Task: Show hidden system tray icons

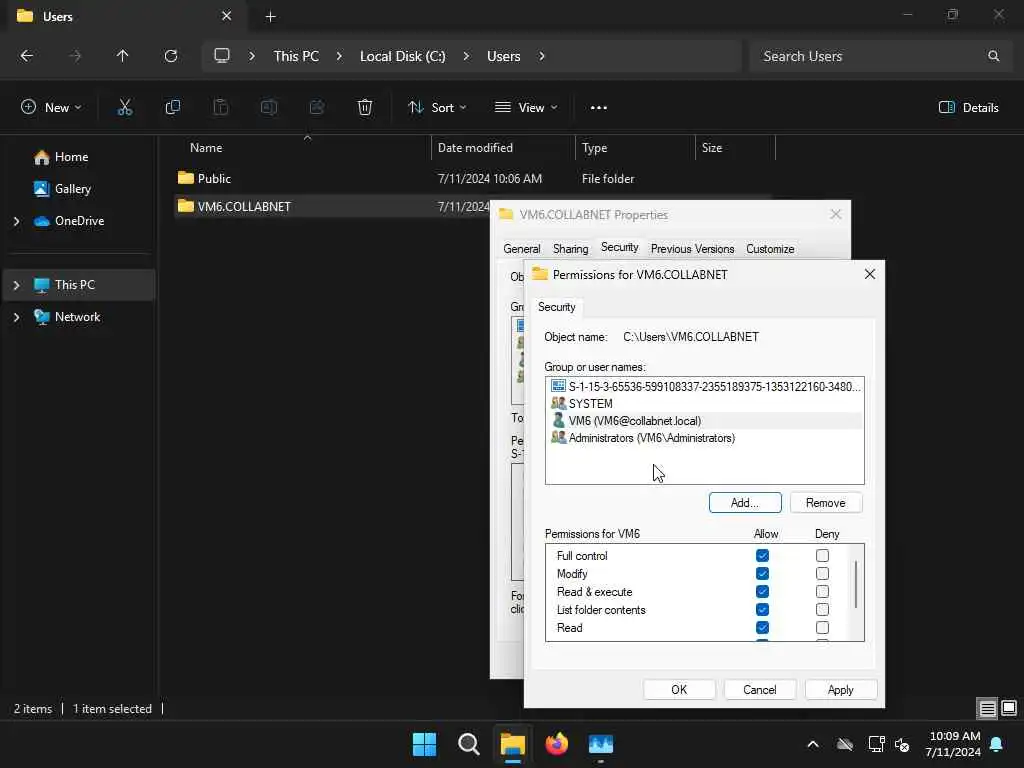Action: pos(813,744)
